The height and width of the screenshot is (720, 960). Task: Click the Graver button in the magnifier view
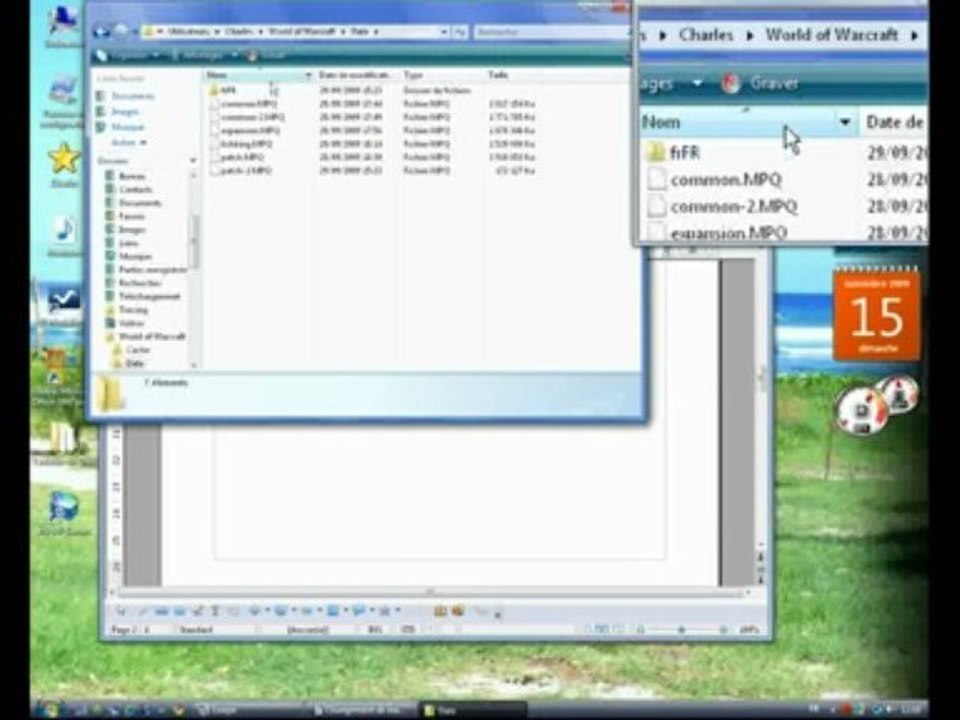click(760, 83)
